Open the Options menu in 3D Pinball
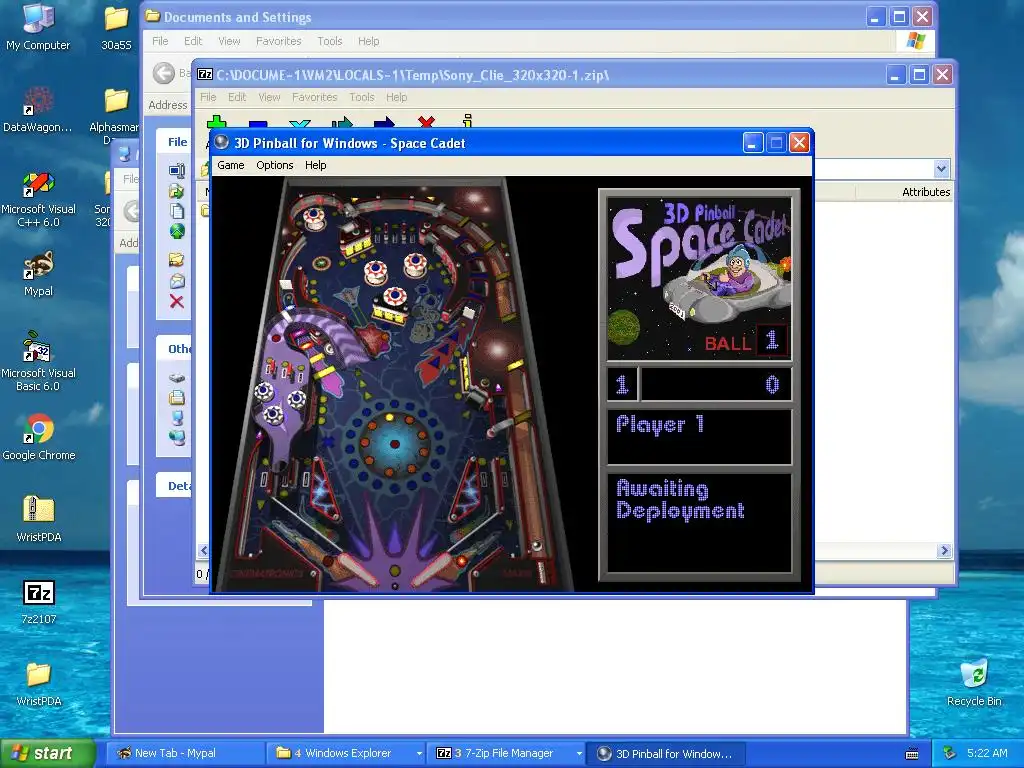Image resolution: width=1024 pixels, height=768 pixels. point(274,165)
